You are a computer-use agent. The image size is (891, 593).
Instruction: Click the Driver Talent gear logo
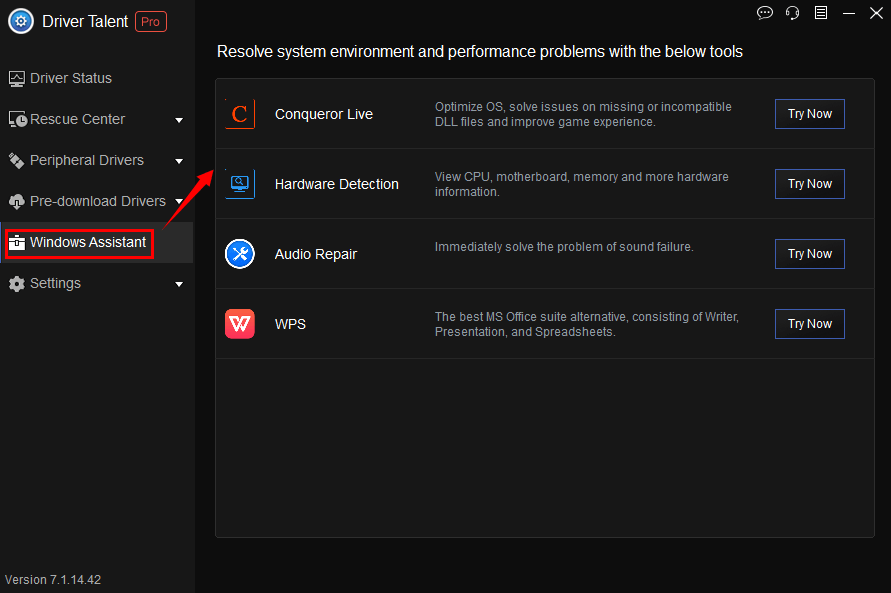pos(21,21)
